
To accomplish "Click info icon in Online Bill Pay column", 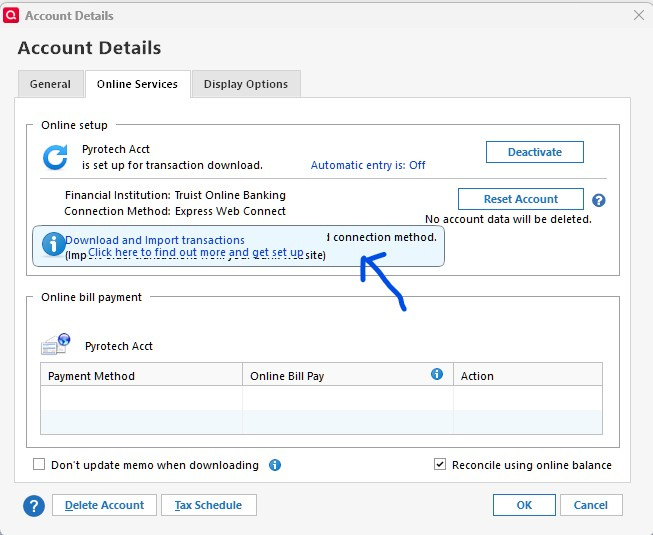I will coord(436,374).
